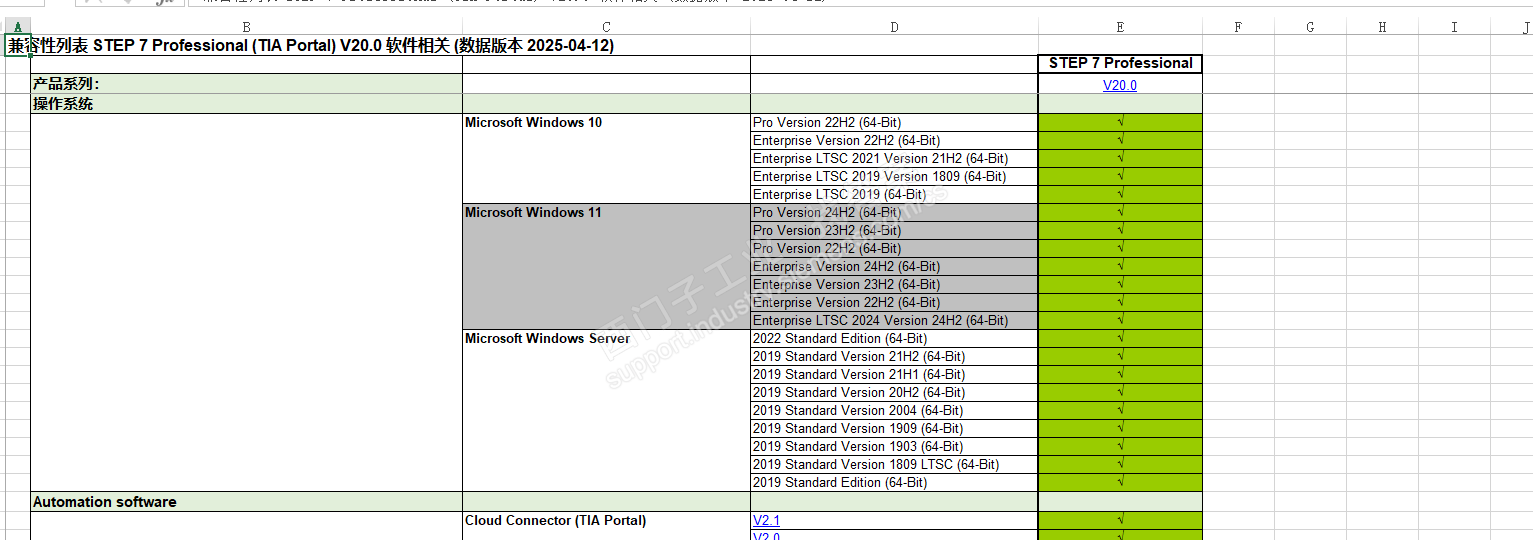
Task: Select column E header
Action: coord(1120,27)
